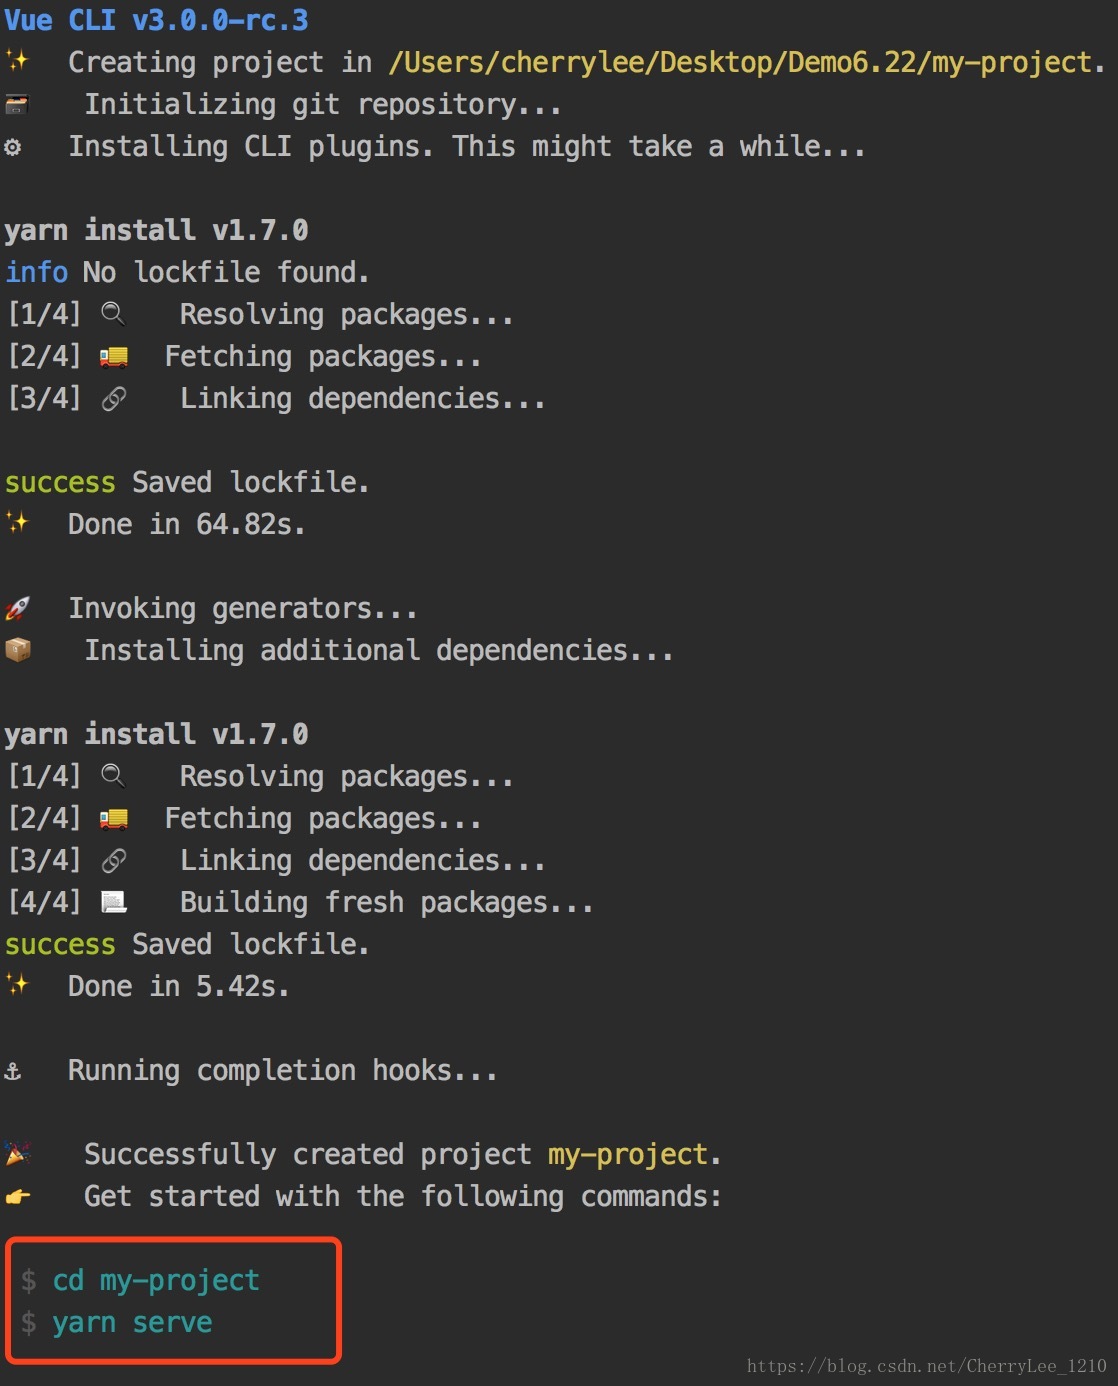Click the first 'Linking dependencies...' text
The image size is (1118, 1386).
[x=363, y=399]
